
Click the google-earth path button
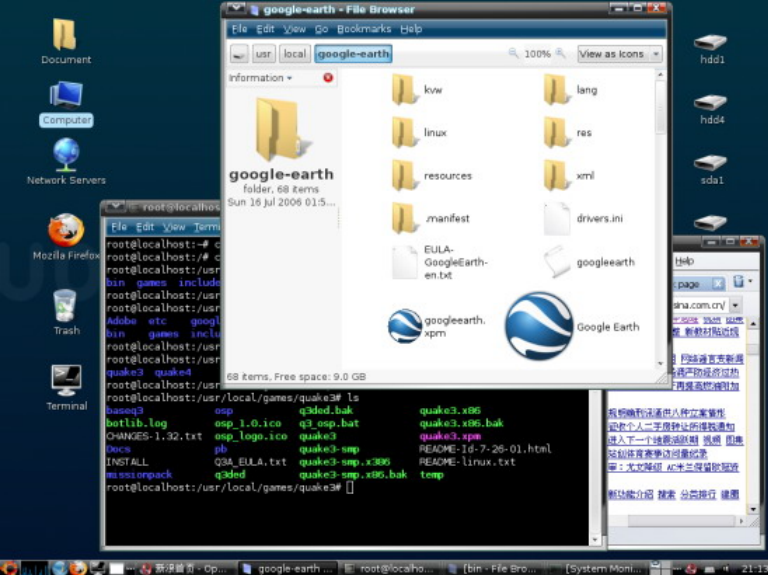point(353,54)
